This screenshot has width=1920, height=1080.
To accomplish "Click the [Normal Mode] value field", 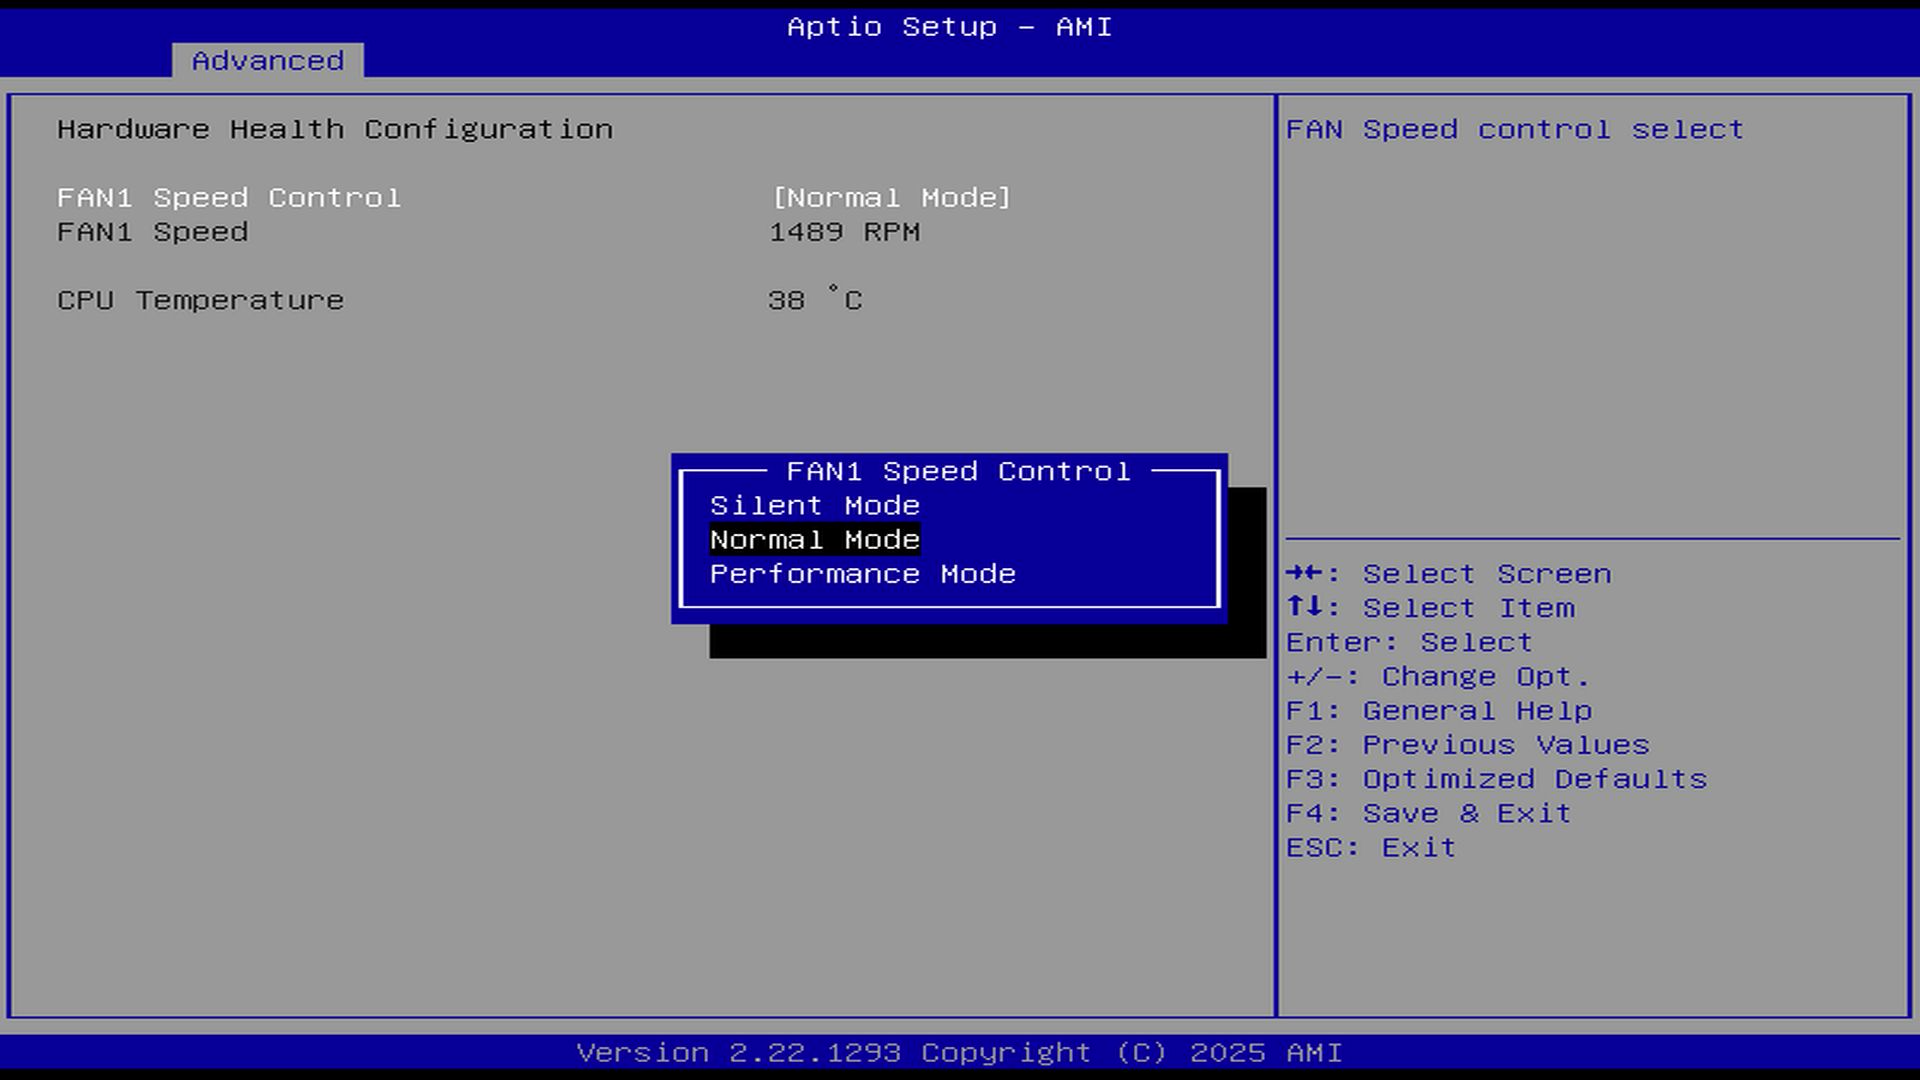I will [891, 198].
